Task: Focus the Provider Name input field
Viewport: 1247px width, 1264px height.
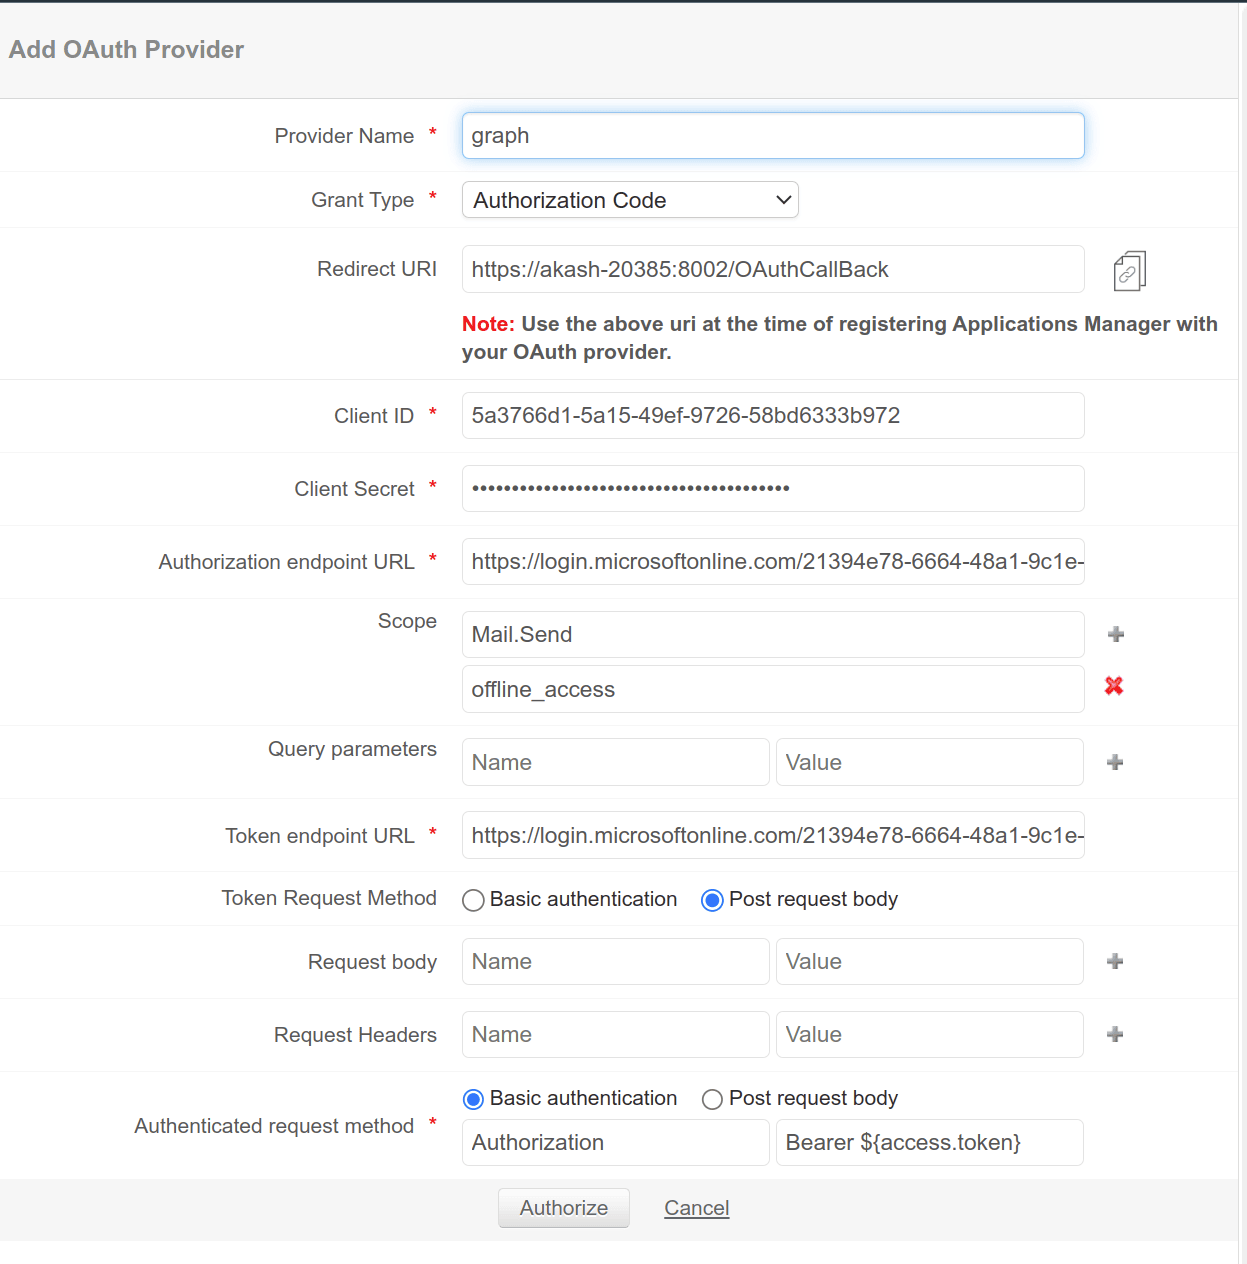Action: (x=772, y=136)
